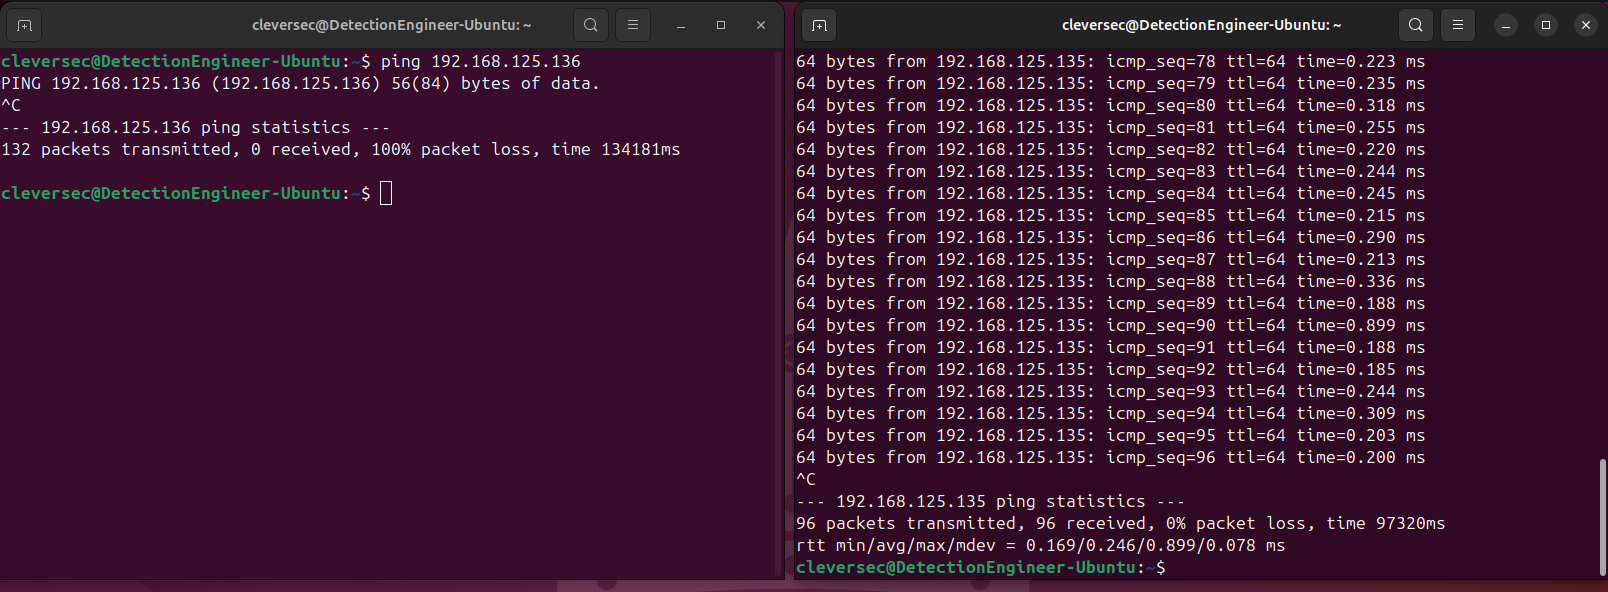This screenshot has height=592, width=1608.
Task: Click the right terminal scrollbar thumb
Action: click(1602, 516)
